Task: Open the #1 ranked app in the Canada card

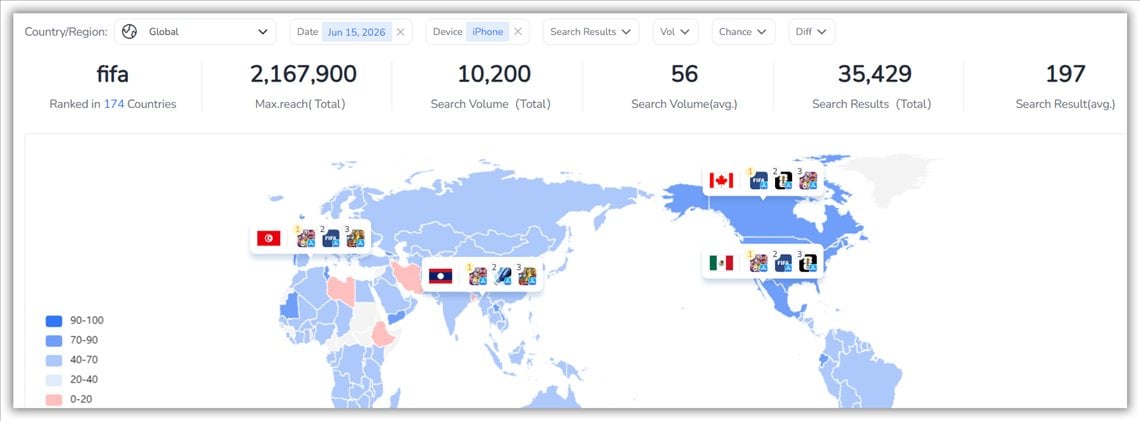Action: point(759,181)
